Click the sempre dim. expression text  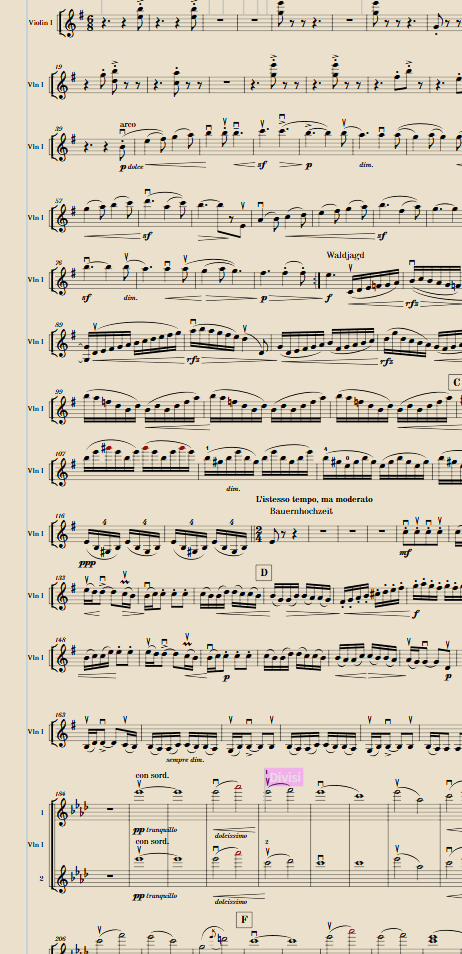[x=183, y=760]
